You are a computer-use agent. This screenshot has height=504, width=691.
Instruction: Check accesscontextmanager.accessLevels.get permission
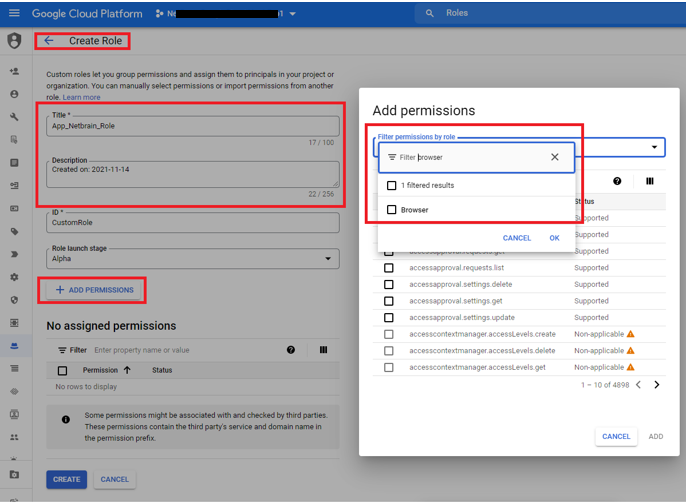[x=389, y=367]
